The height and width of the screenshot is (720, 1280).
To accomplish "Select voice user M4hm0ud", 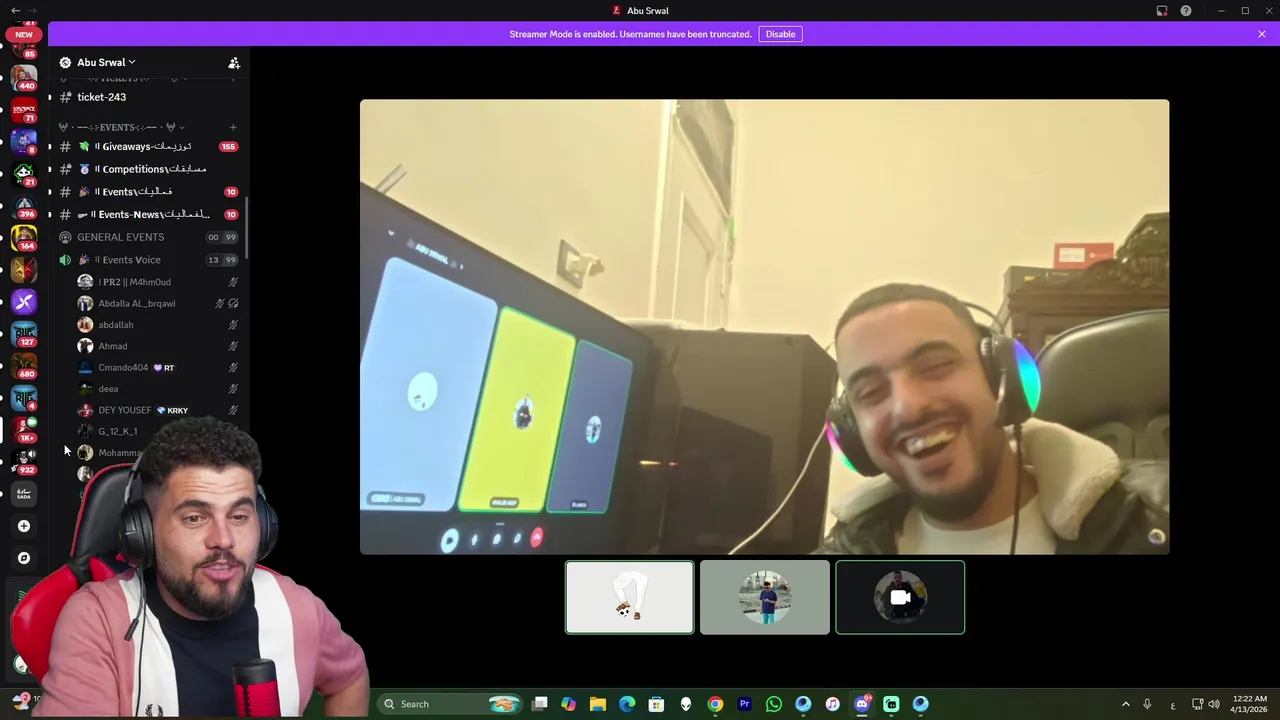I will [158, 282].
